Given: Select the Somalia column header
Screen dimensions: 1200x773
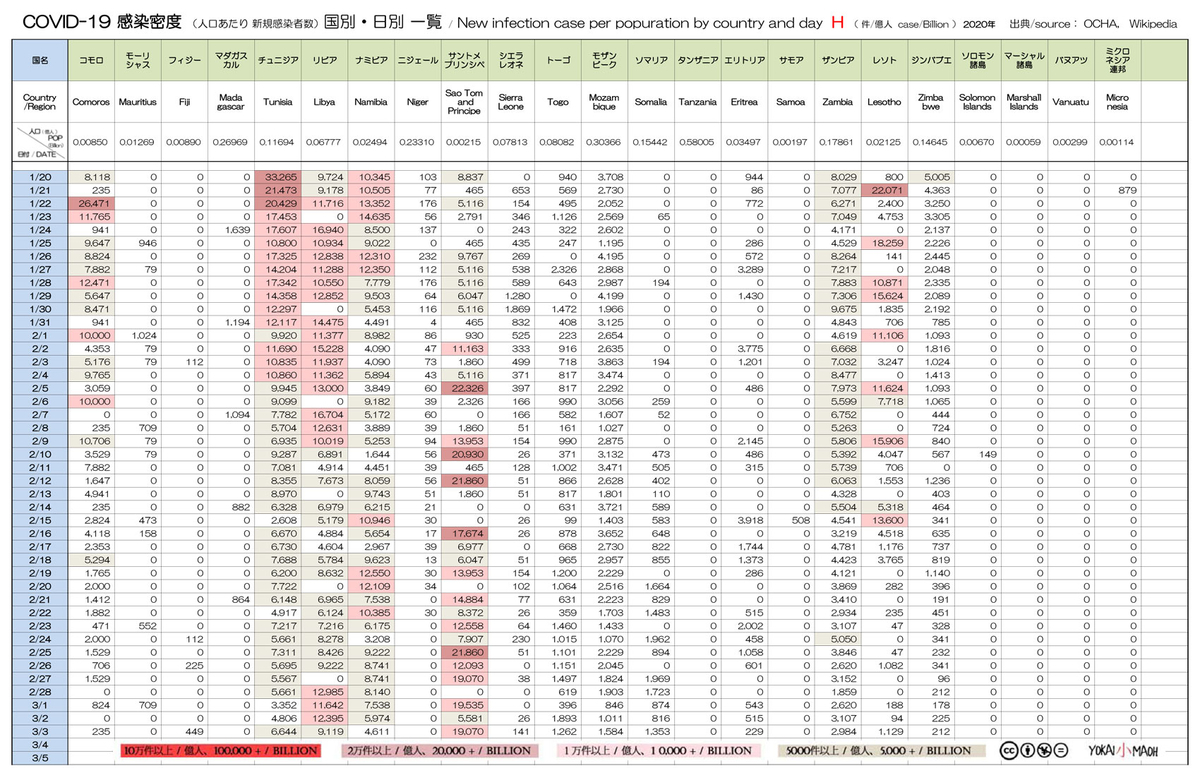Looking at the screenshot, I should click(651, 102).
